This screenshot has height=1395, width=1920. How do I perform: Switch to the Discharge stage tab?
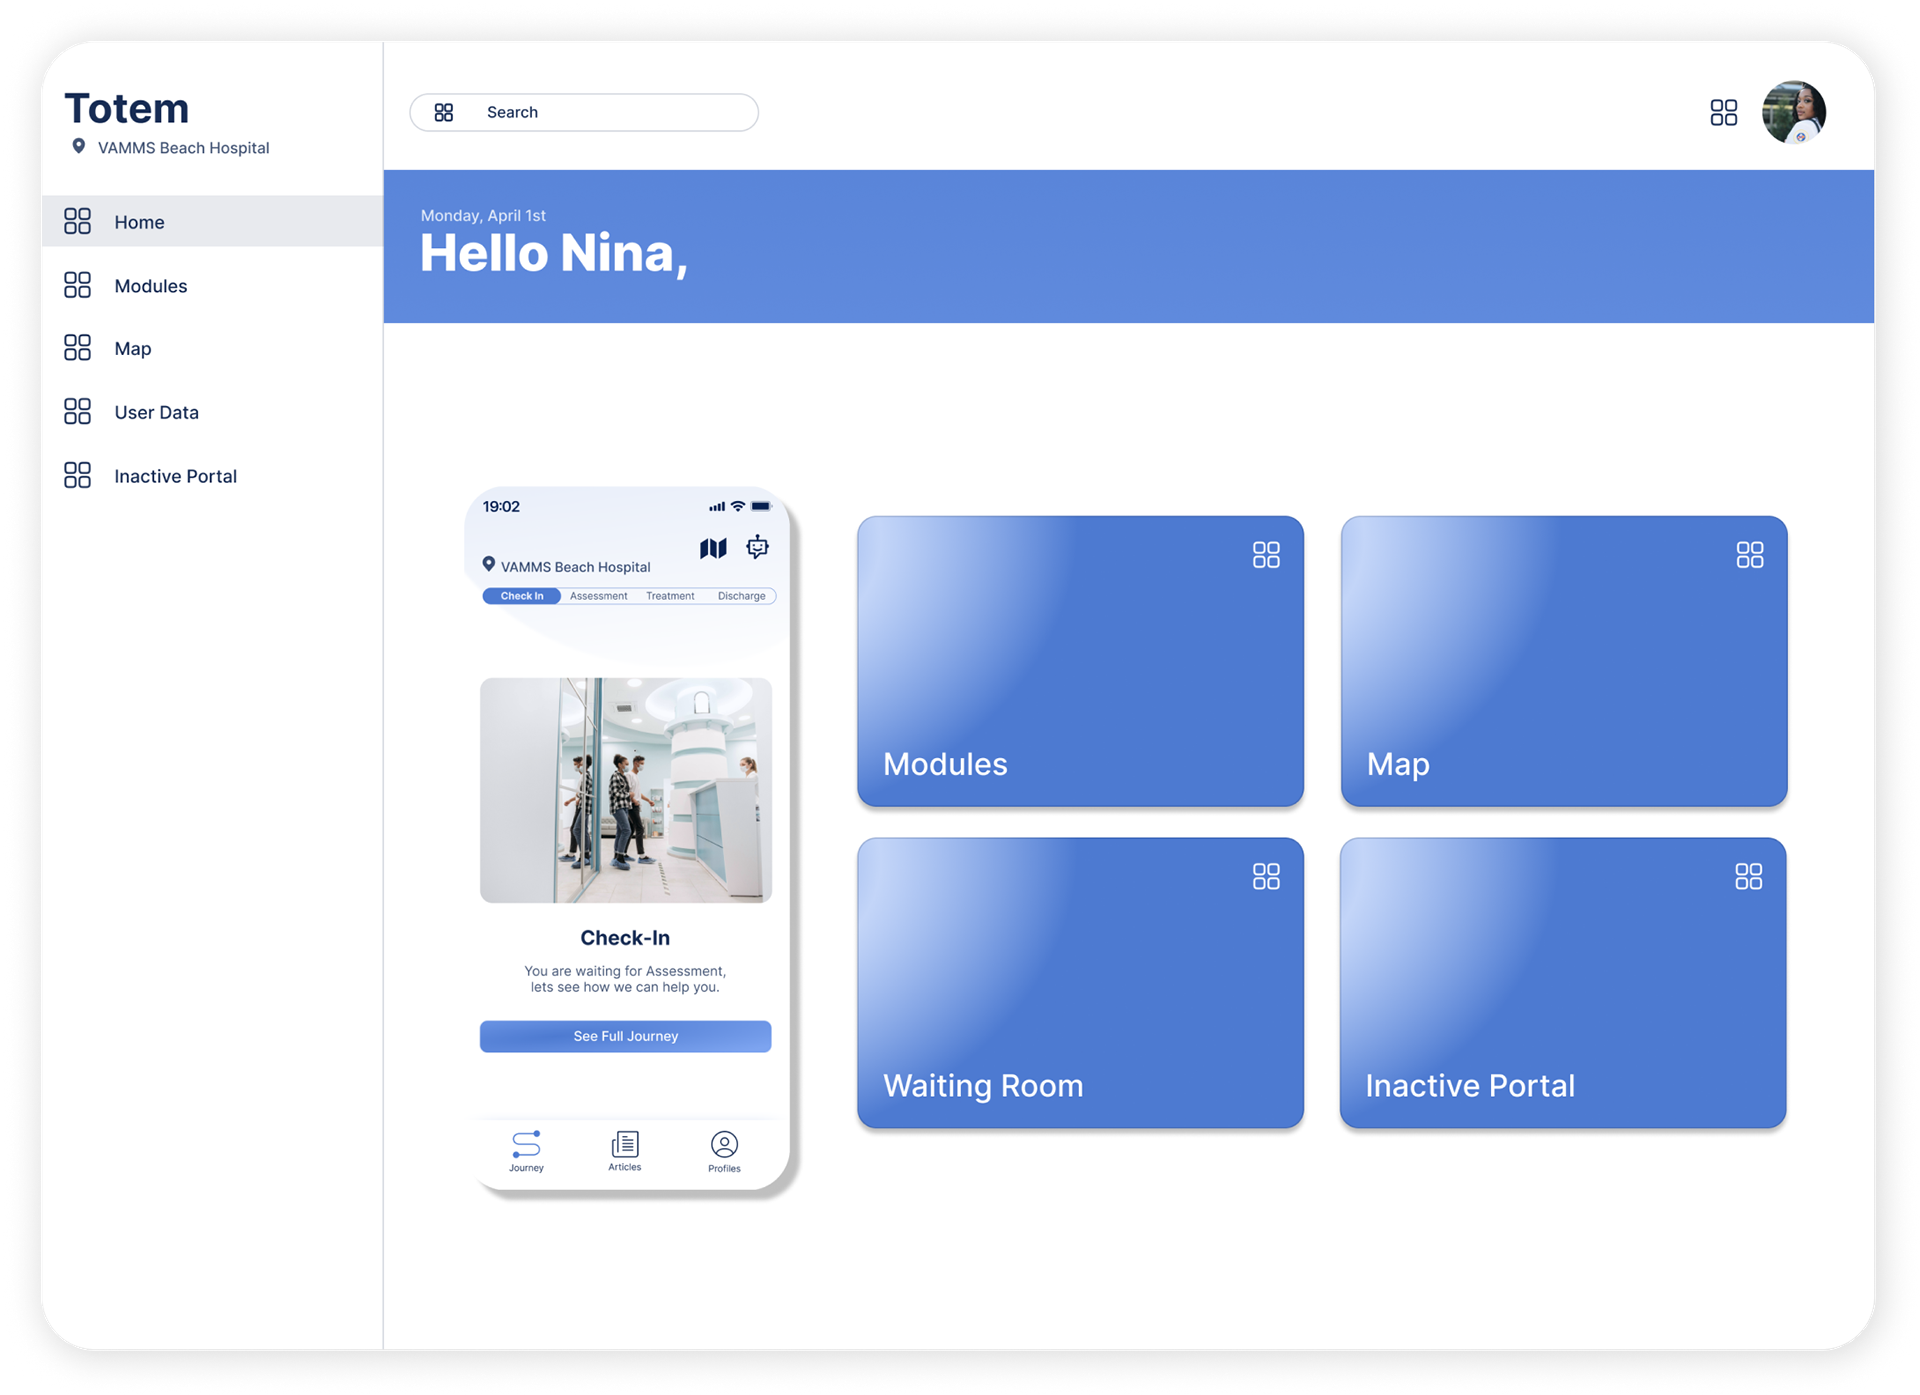pos(741,596)
